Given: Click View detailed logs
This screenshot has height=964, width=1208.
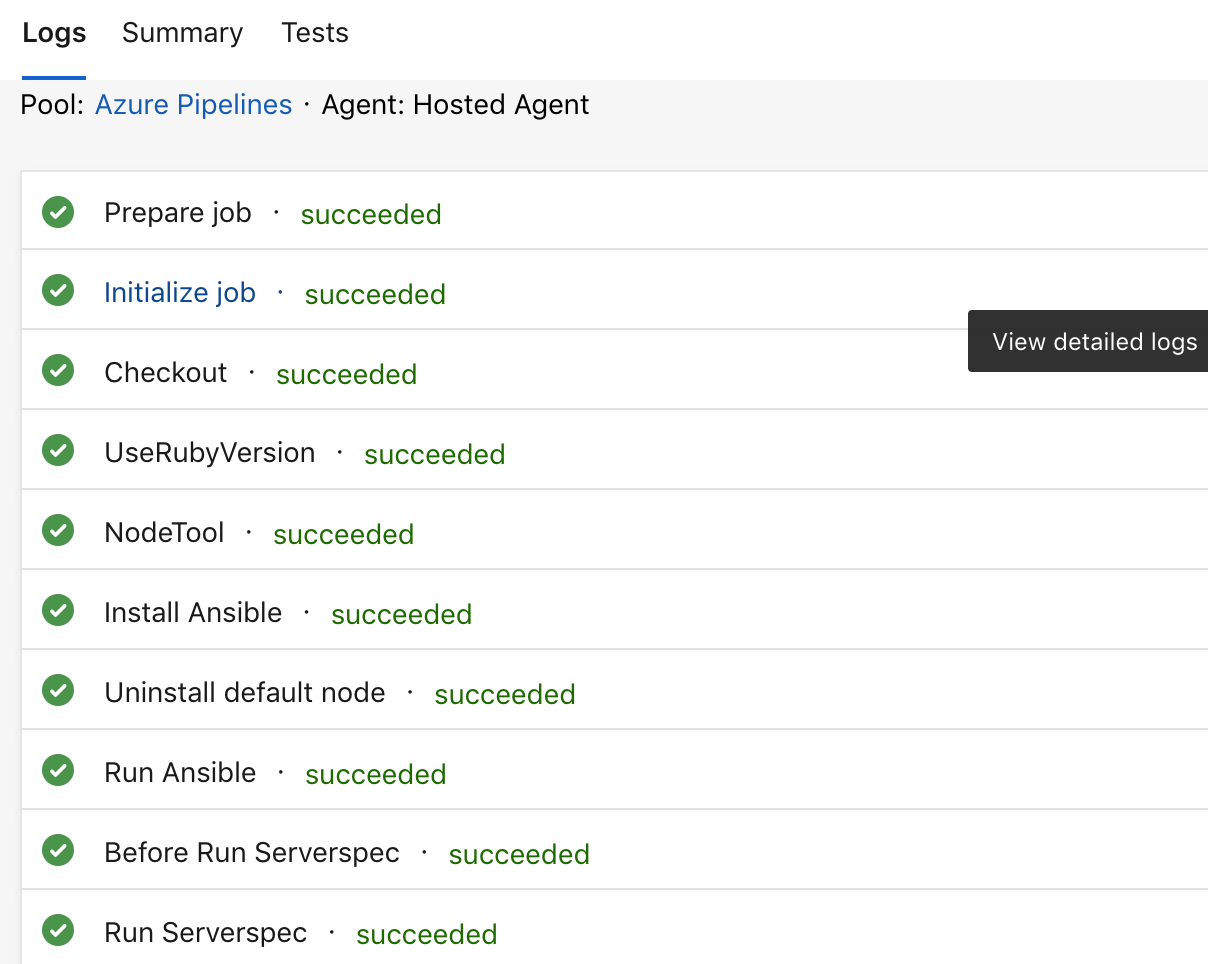Looking at the screenshot, I should (x=1094, y=341).
